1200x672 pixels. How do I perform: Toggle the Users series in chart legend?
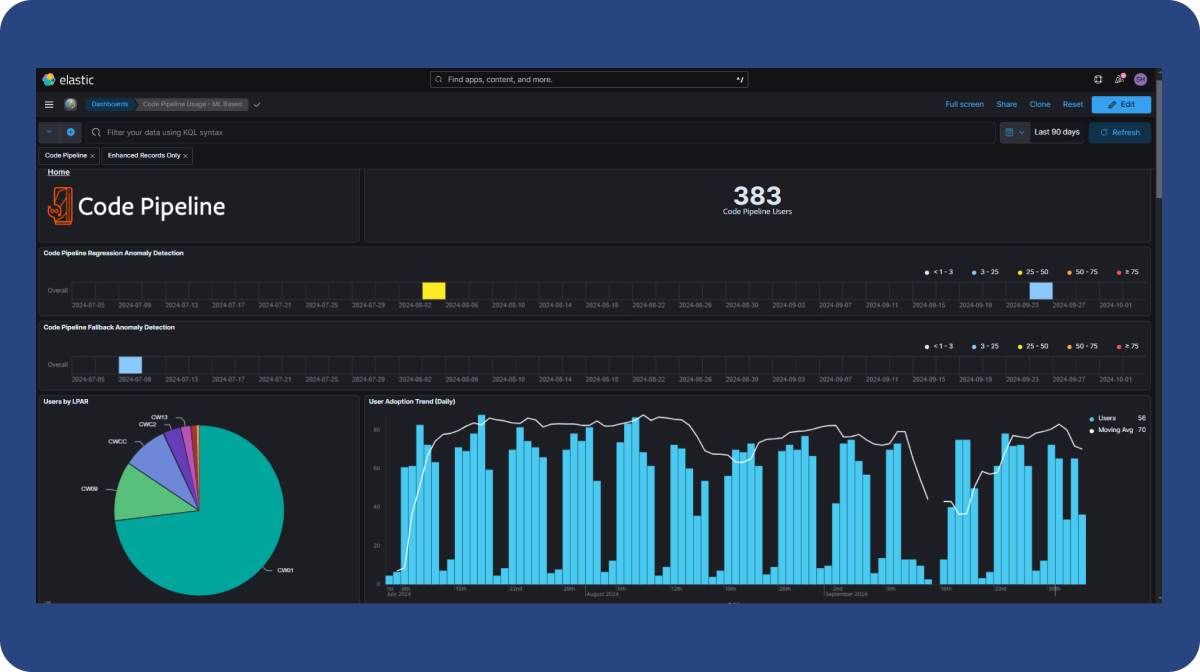click(x=1106, y=418)
